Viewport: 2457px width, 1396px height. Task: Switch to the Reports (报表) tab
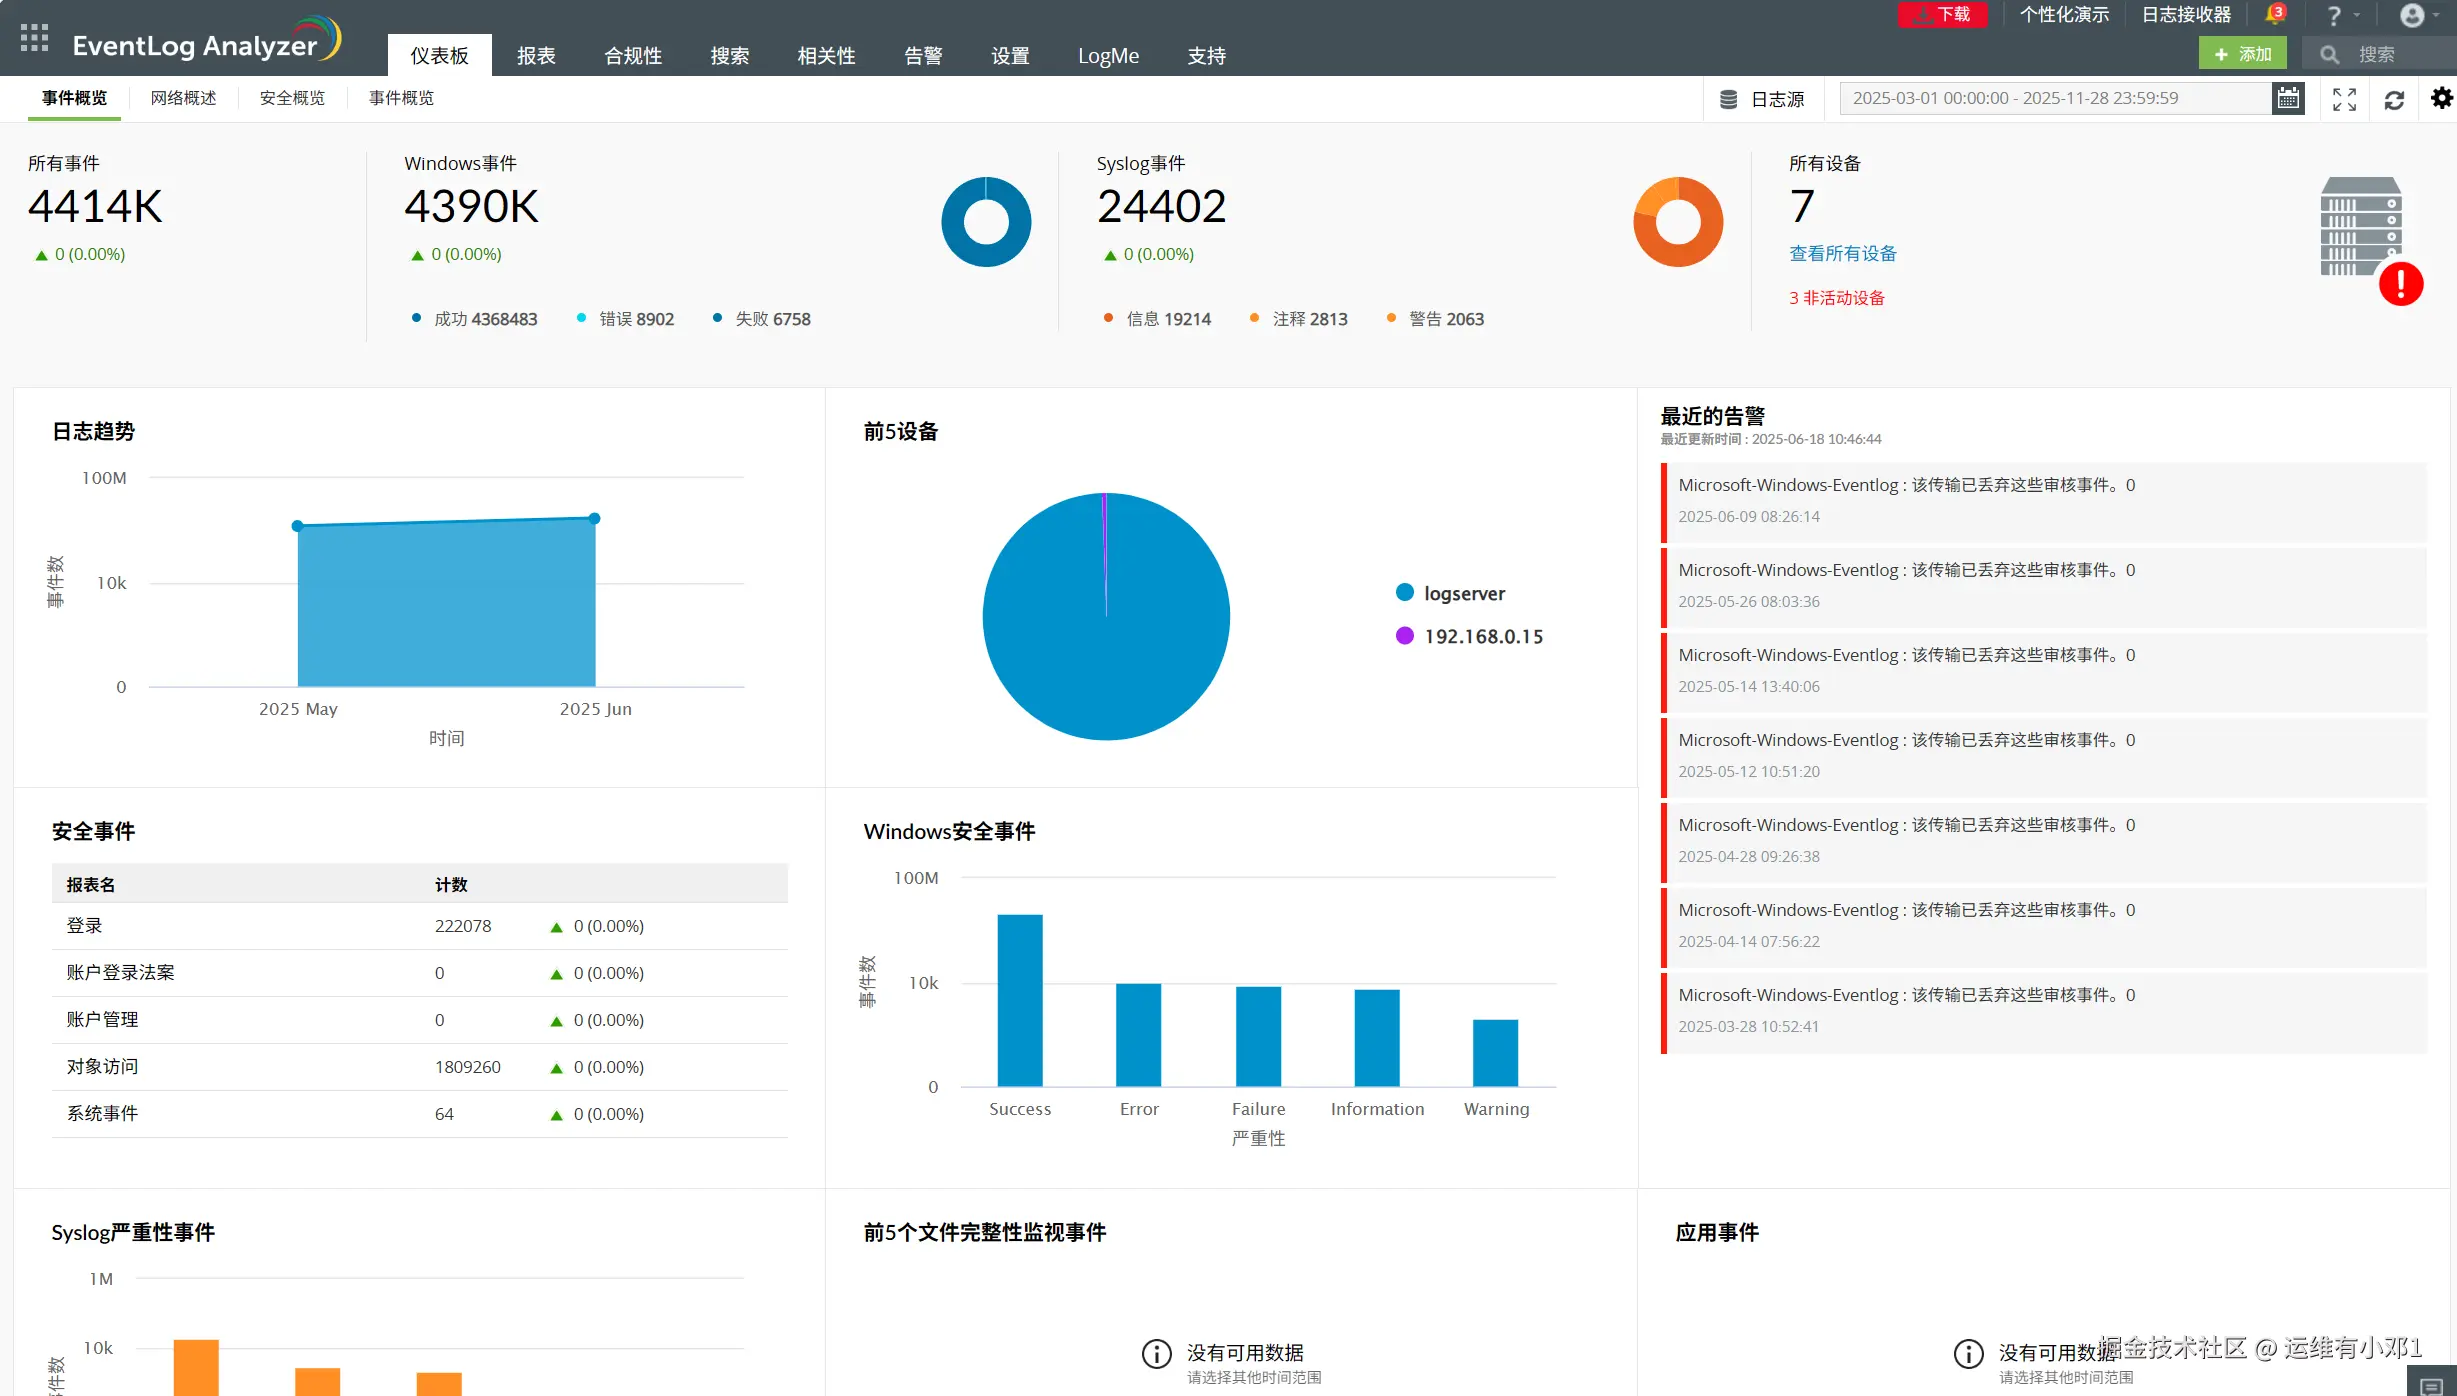pyautogui.click(x=536, y=56)
